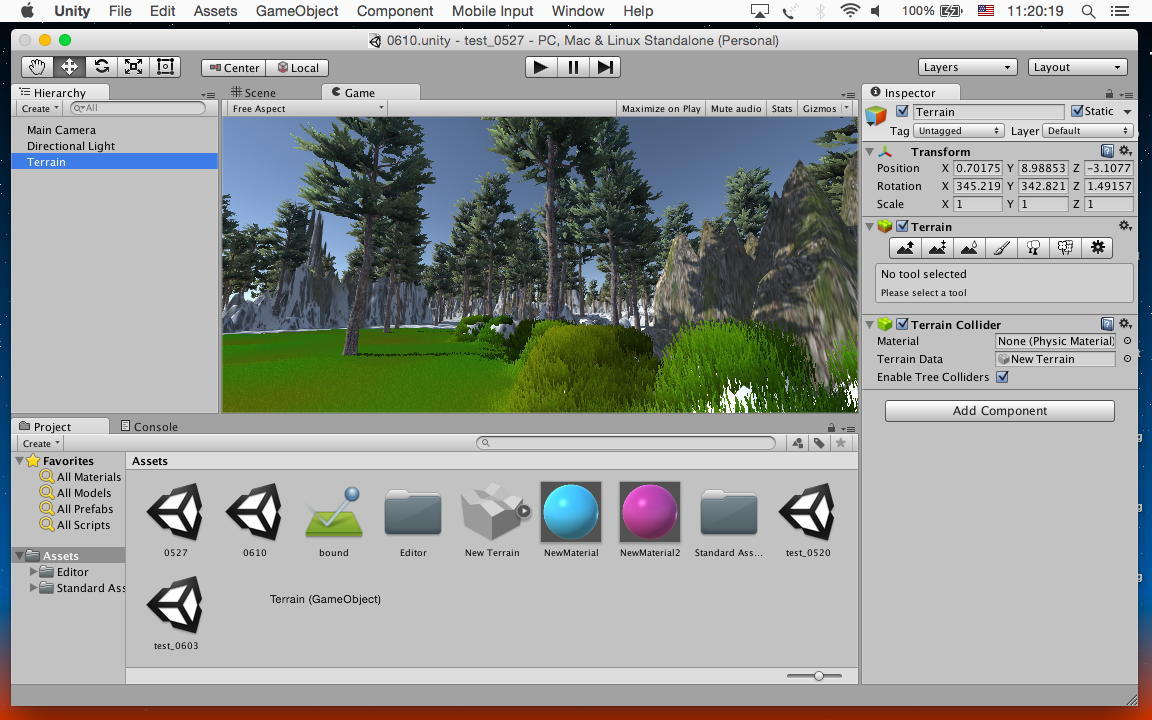Choose the Raise/Lower Terrain tool
This screenshot has height=720, width=1152.
(905, 248)
